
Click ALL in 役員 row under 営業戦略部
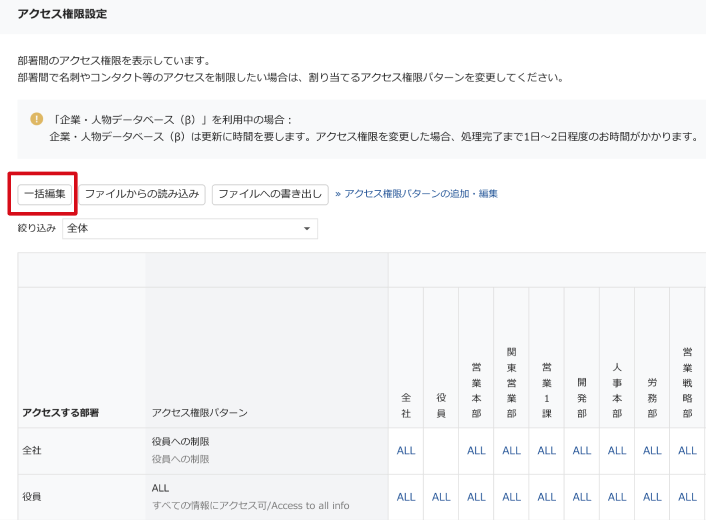pos(687,497)
